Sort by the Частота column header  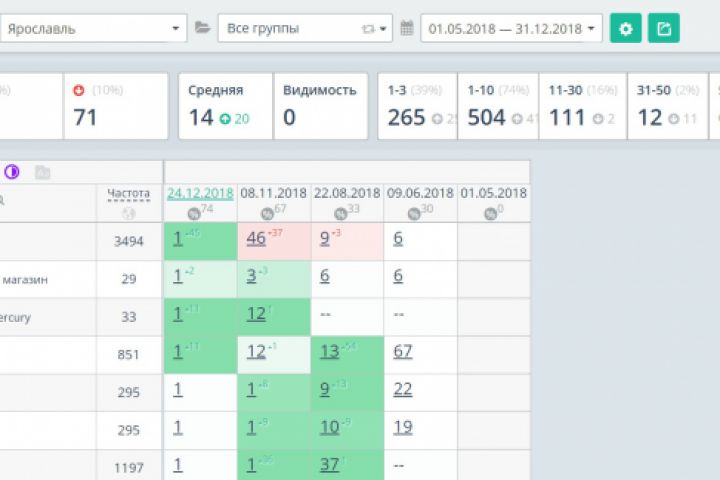pyautogui.click(x=129, y=193)
